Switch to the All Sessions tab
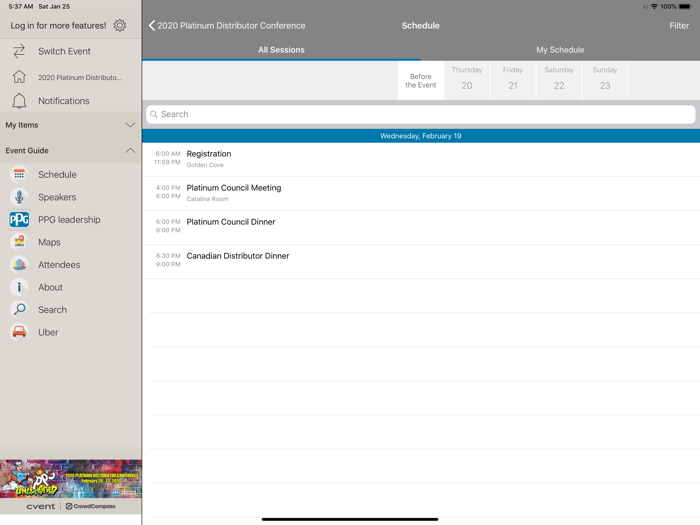This screenshot has height=525, width=700. (x=281, y=50)
